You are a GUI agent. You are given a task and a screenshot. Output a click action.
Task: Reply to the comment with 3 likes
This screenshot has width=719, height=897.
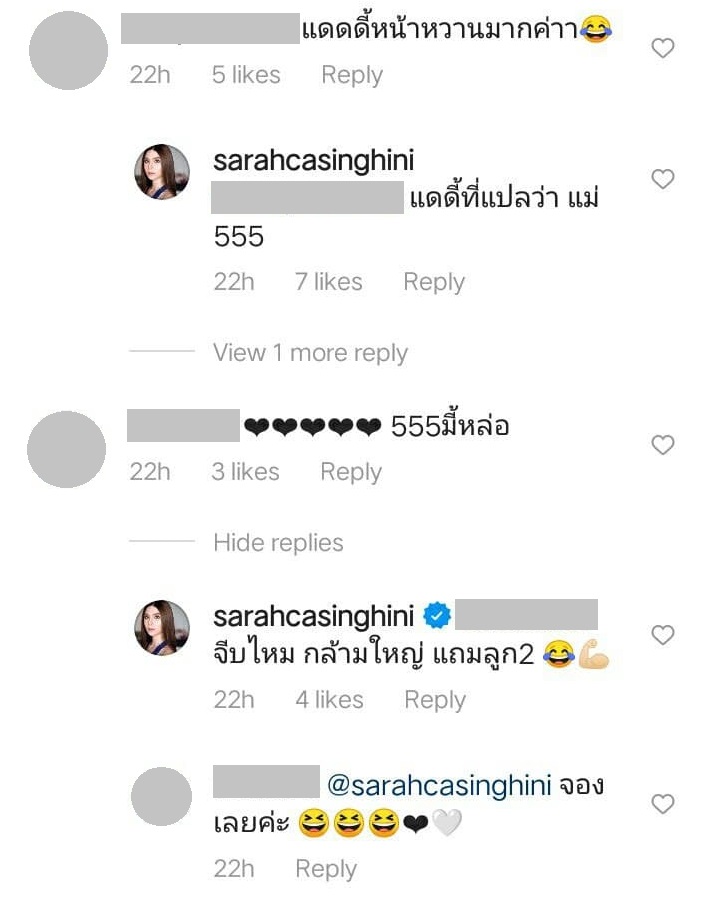(x=351, y=472)
